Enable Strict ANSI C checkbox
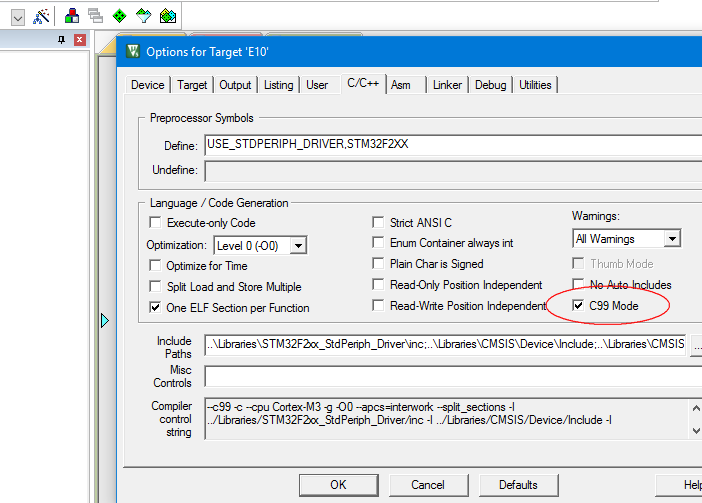The image size is (702, 503). 378,222
